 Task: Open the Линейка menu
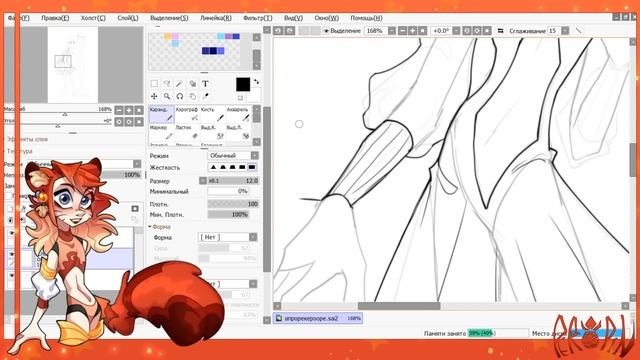pos(216,18)
